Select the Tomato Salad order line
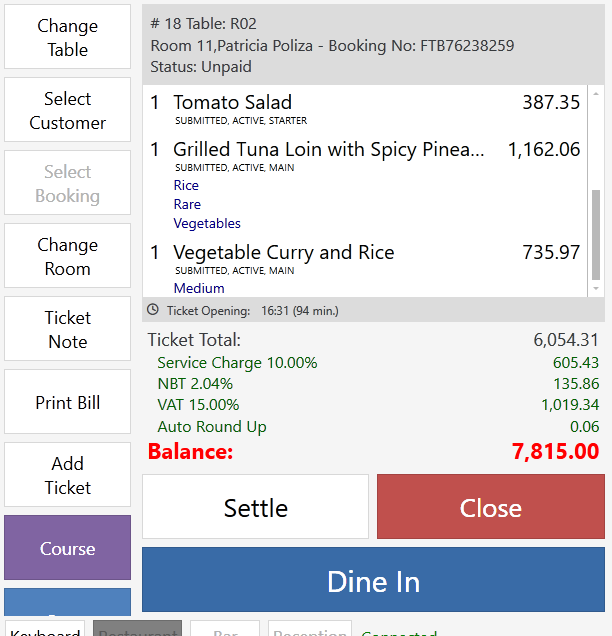612x636 pixels. 365,109
